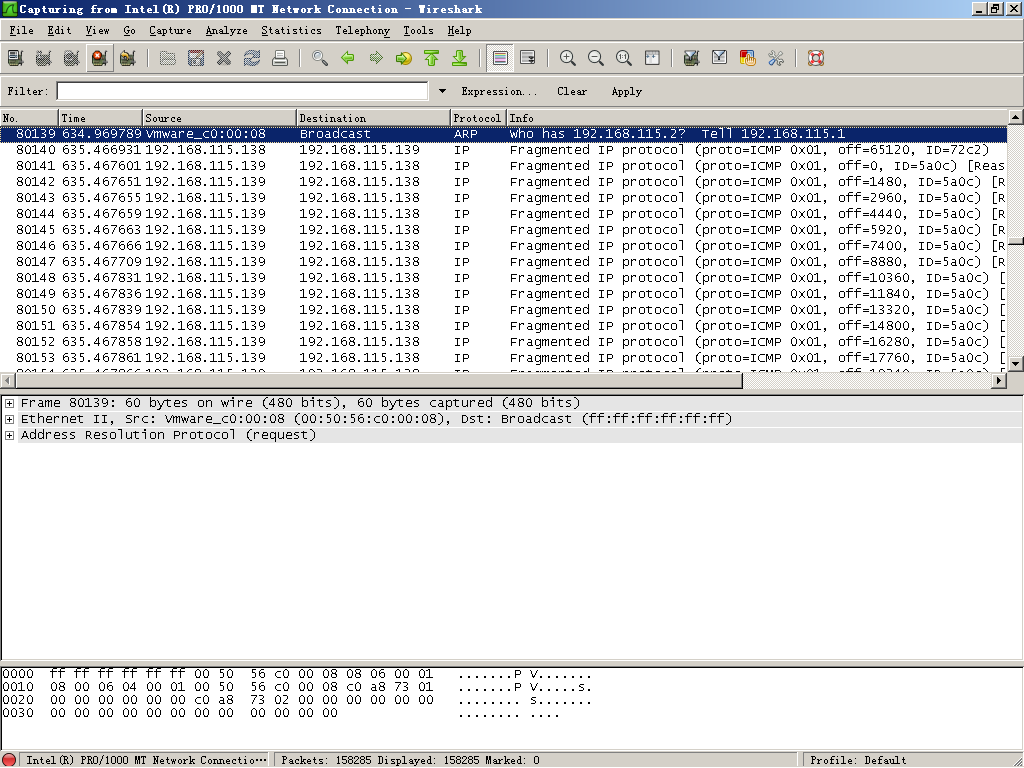Open the Statistics menu

291,30
